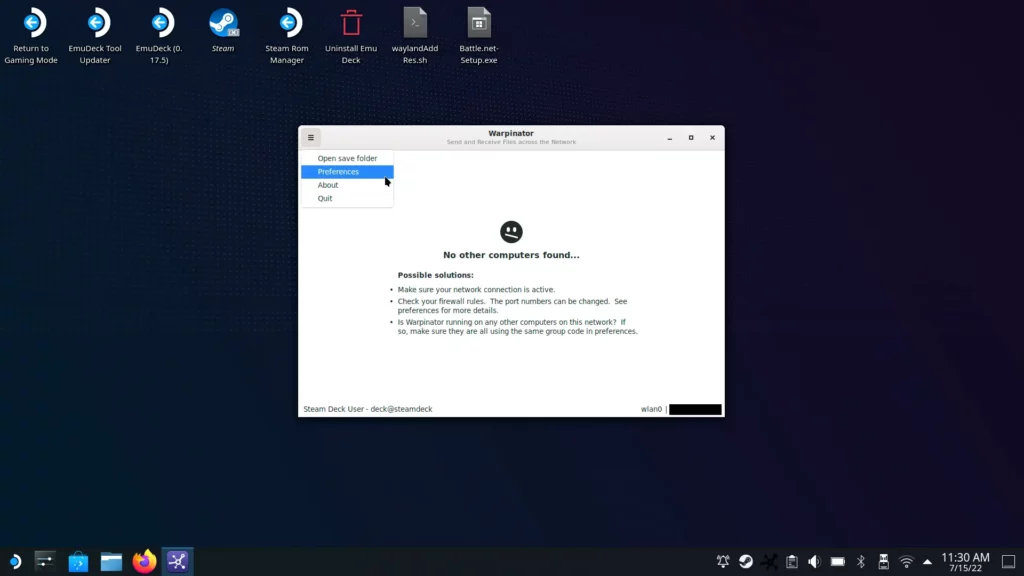This screenshot has width=1024, height=576.
Task: Click the Warpinator window title bar text
Action: pyautogui.click(x=511, y=133)
